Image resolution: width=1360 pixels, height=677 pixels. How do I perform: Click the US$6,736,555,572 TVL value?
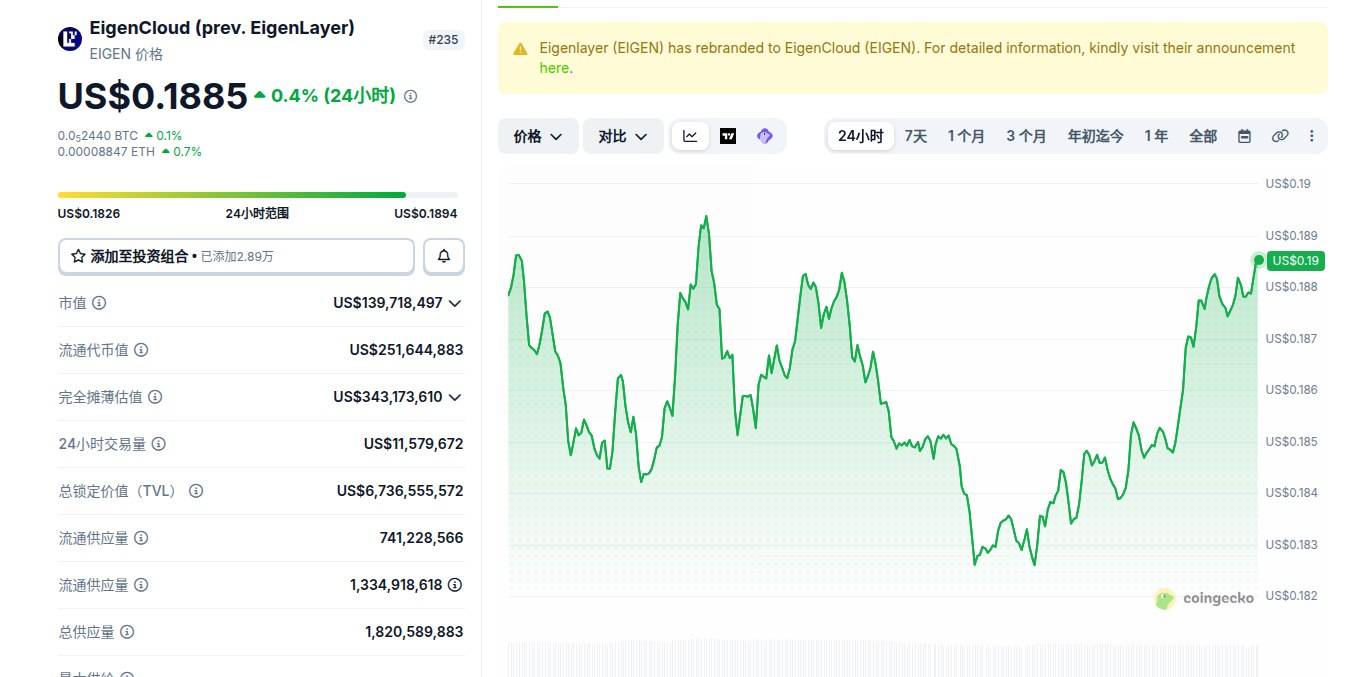(400, 491)
